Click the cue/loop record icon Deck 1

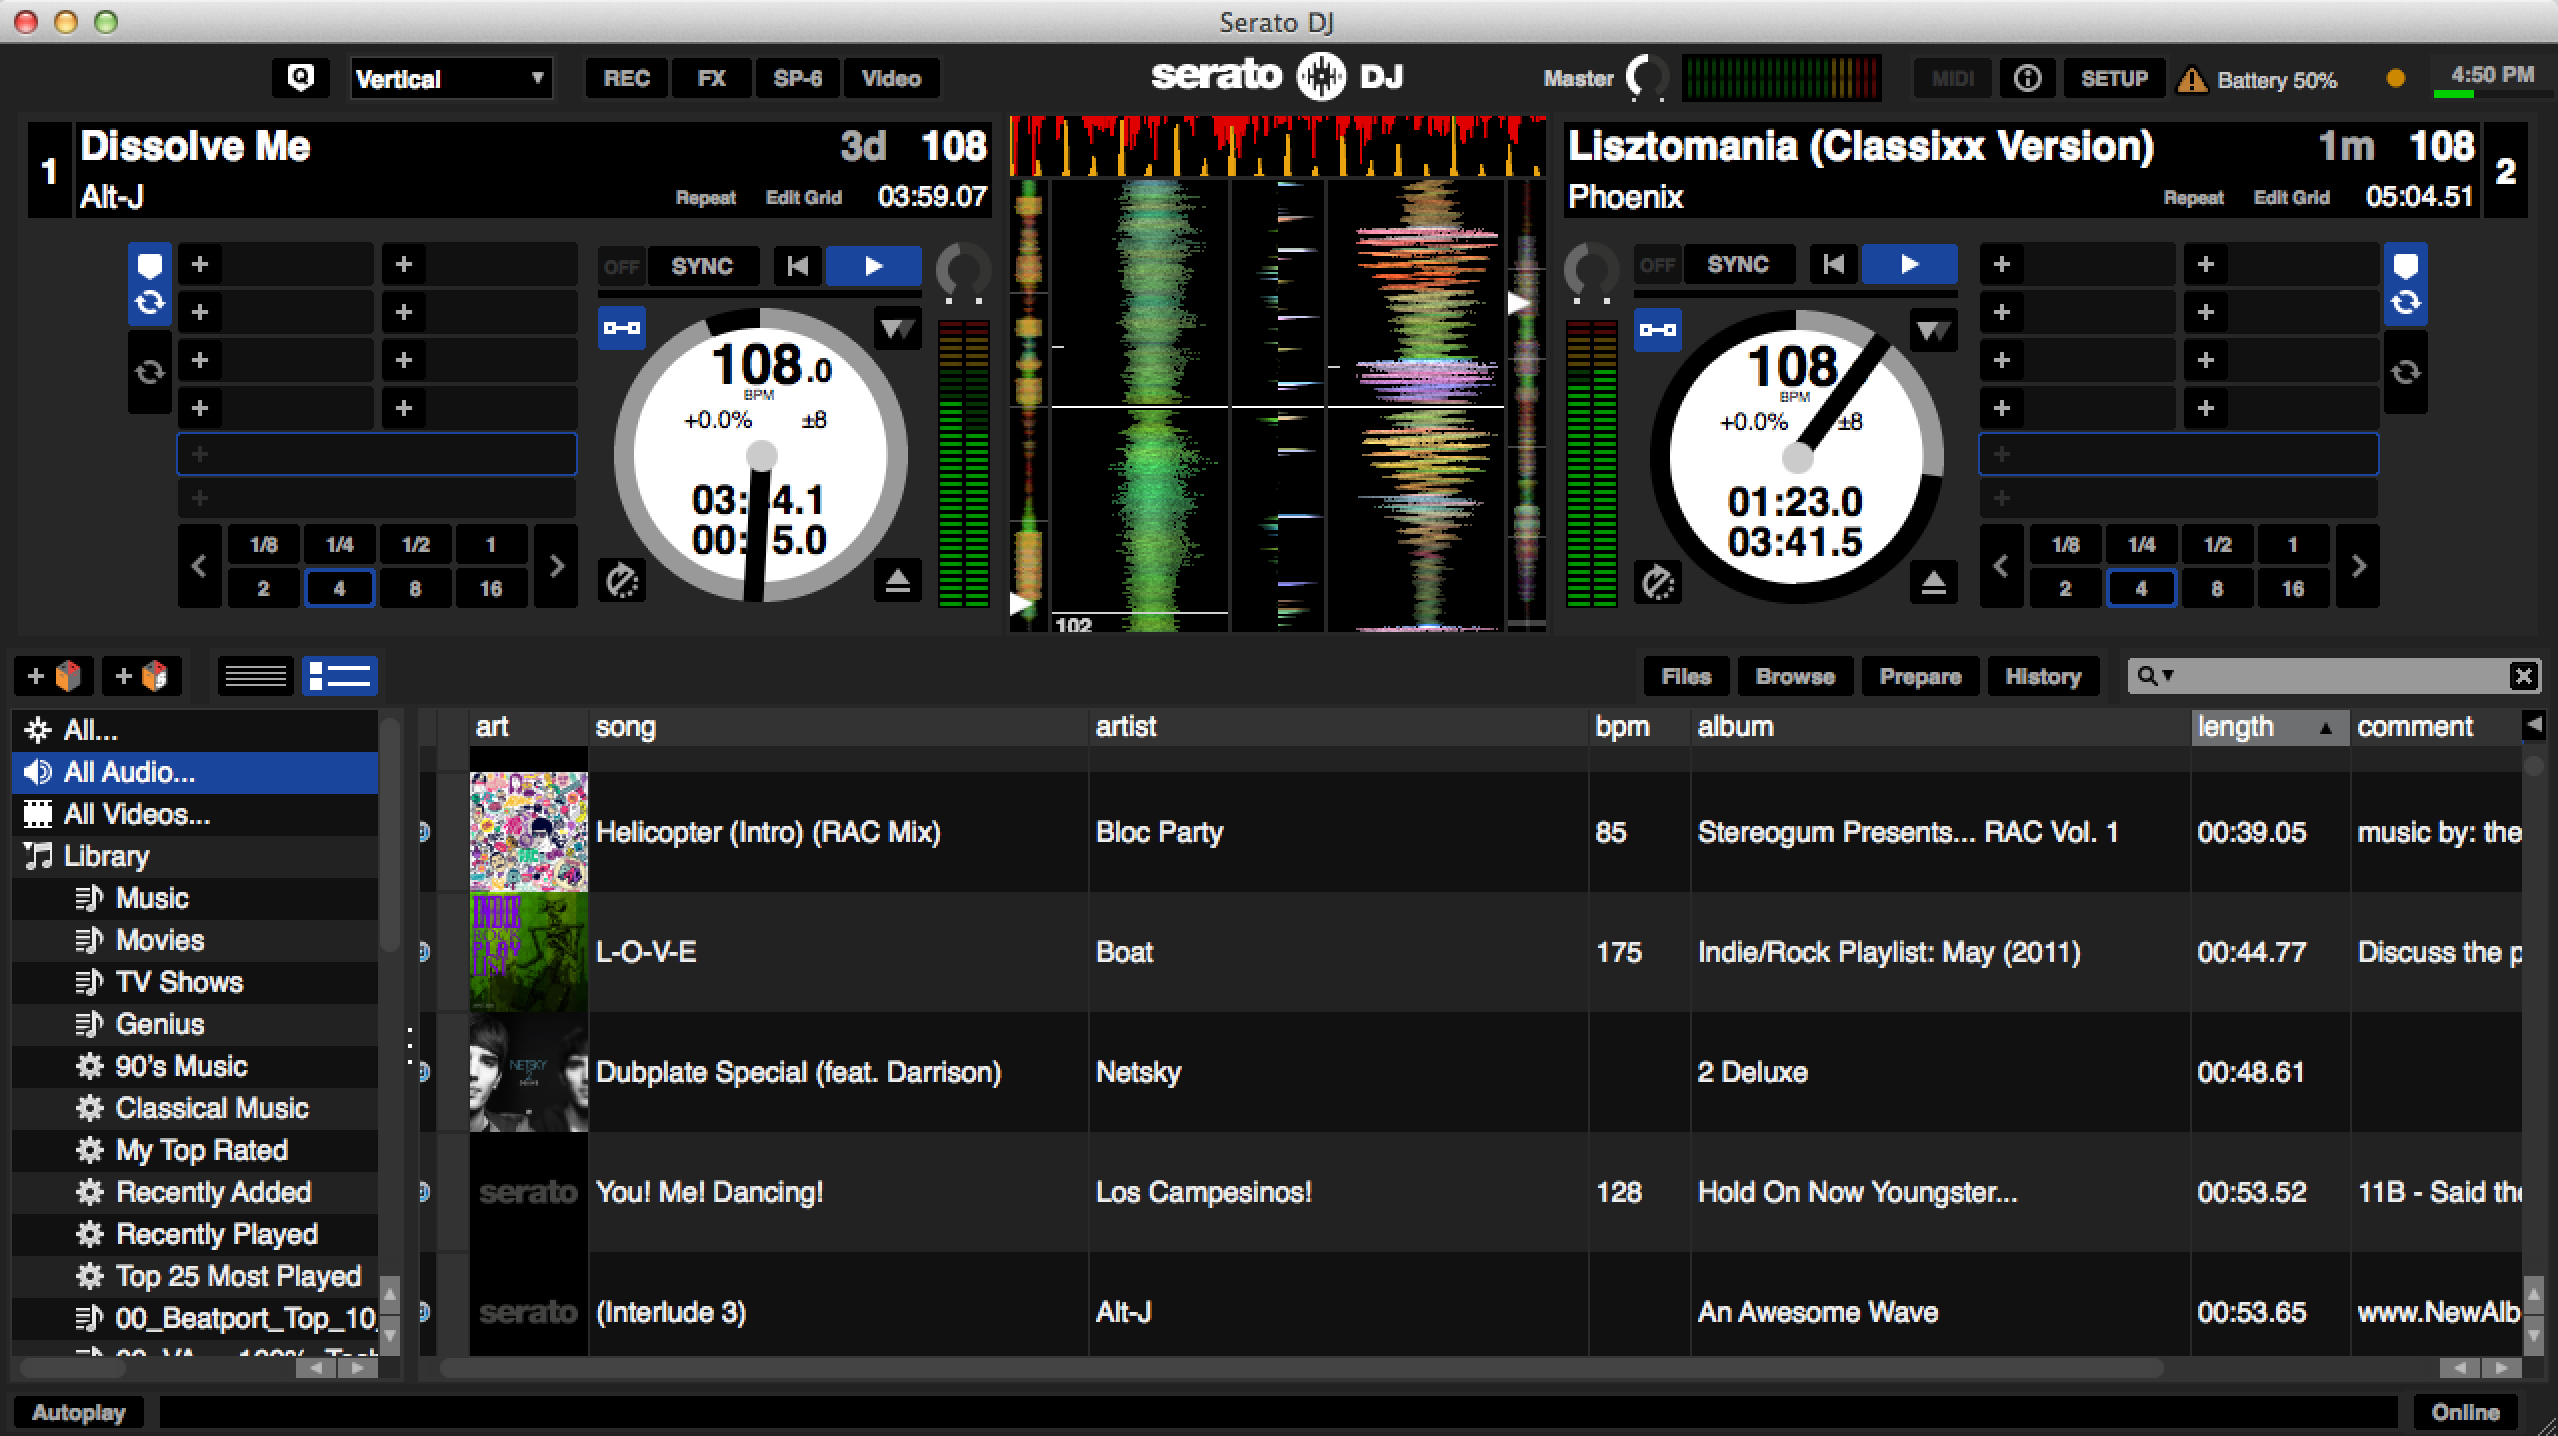[620, 327]
